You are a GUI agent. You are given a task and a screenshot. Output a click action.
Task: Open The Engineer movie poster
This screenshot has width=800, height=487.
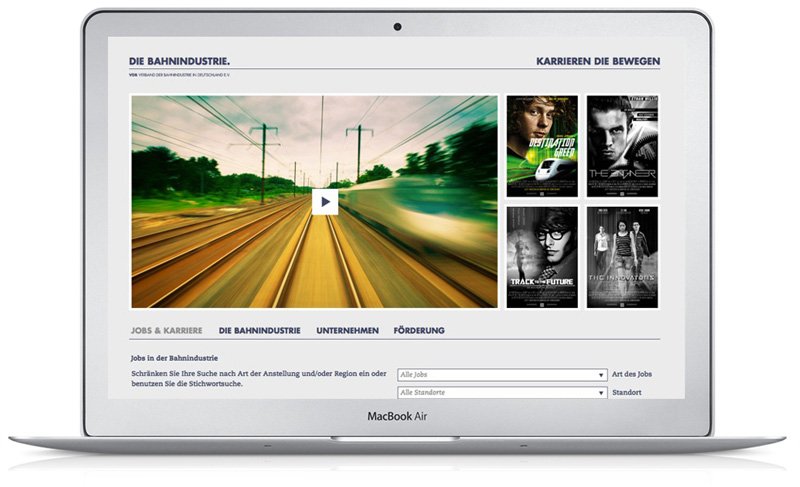(x=622, y=146)
